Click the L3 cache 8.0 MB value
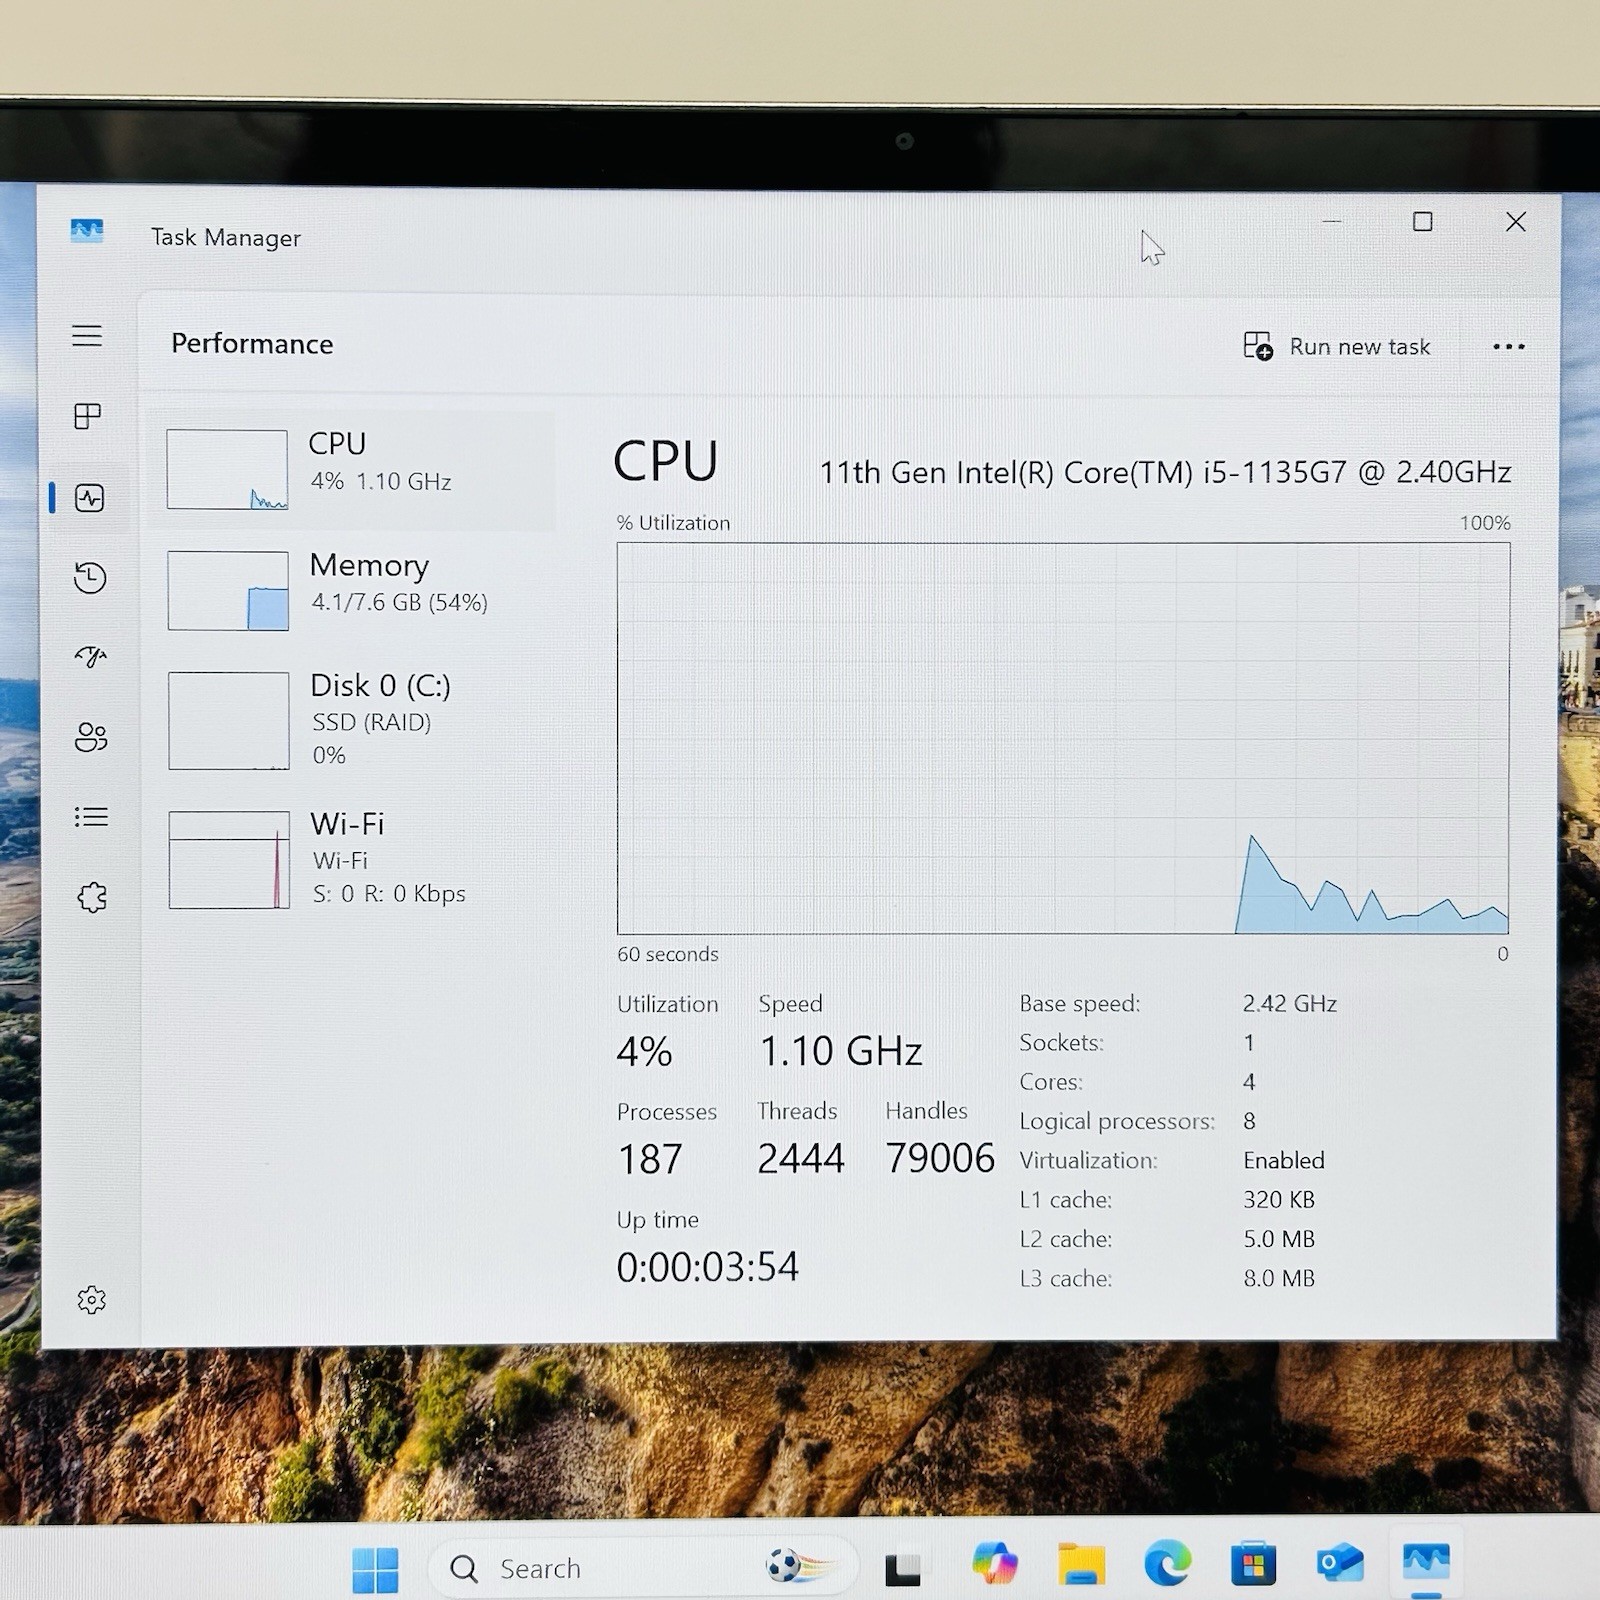This screenshot has width=1600, height=1600. pyautogui.click(x=1278, y=1278)
